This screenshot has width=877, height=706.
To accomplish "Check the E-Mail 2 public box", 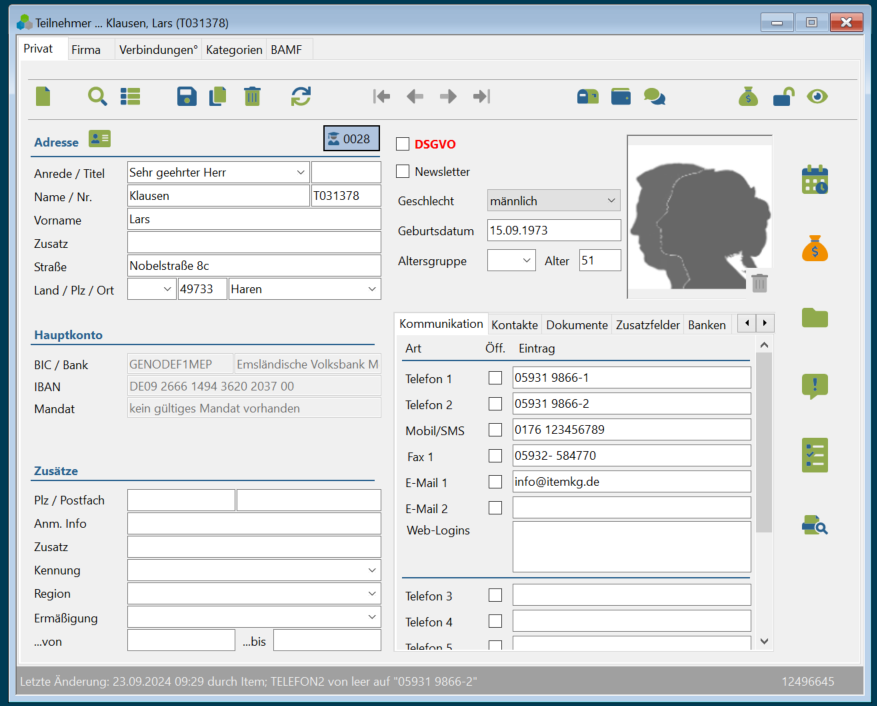I will [495, 508].
